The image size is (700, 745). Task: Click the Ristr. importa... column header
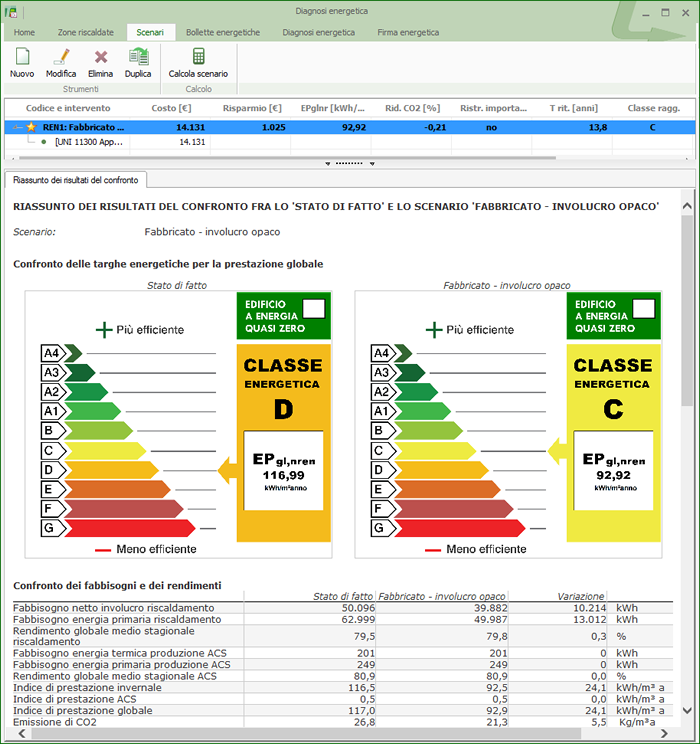click(493, 108)
